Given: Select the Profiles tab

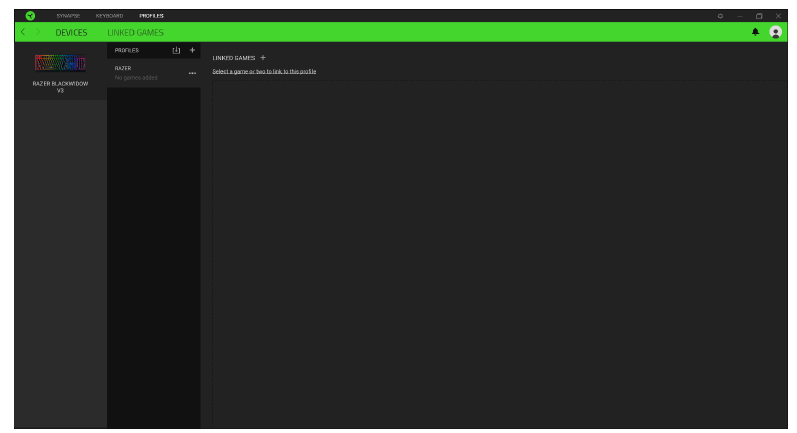Looking at the screenshot, I should pos(152,16).
